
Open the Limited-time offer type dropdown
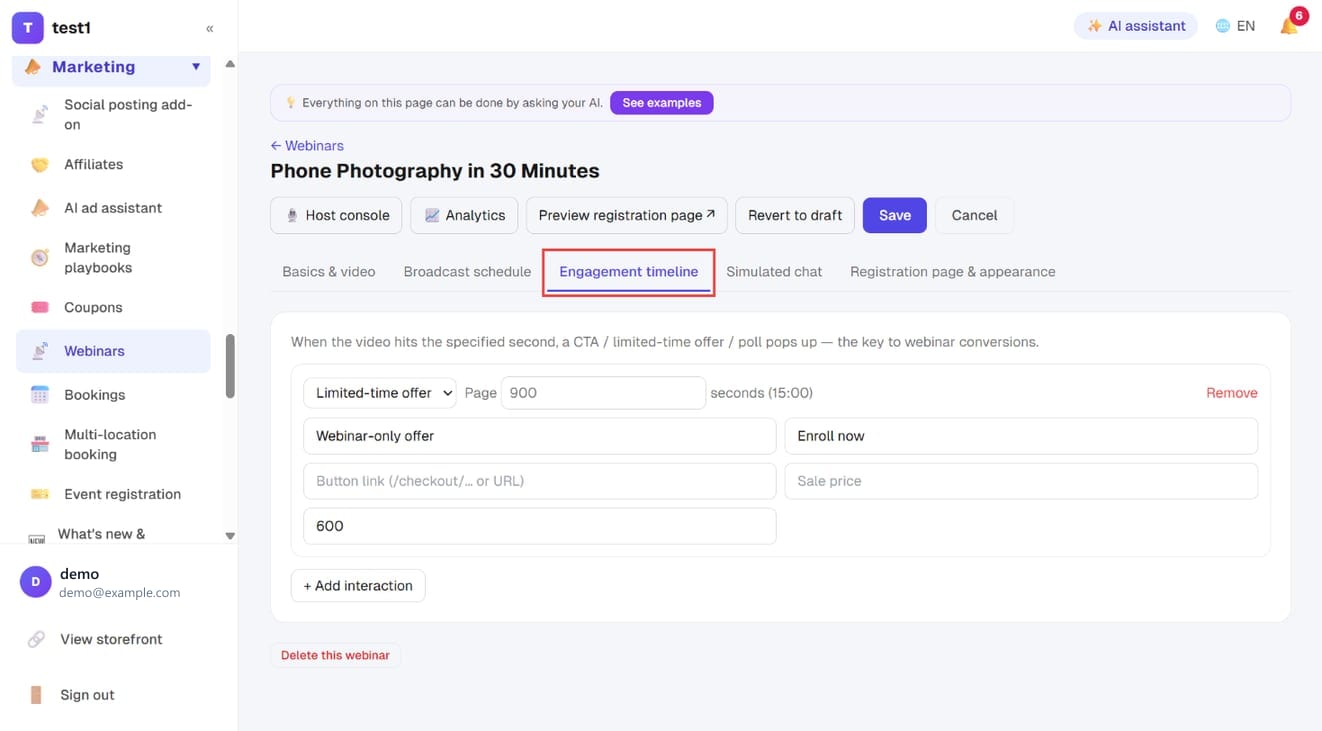tap(380, 393)
